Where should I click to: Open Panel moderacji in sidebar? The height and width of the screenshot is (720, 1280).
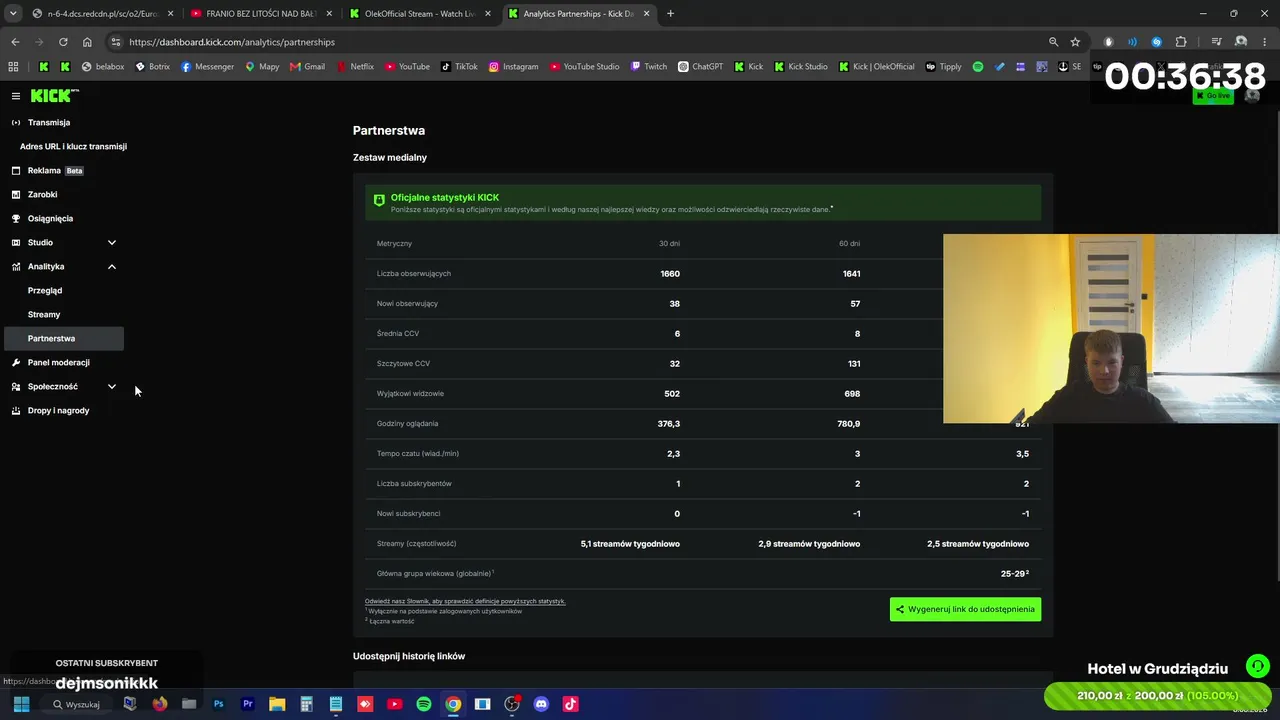pyautogui.click(x=58, y=362)
